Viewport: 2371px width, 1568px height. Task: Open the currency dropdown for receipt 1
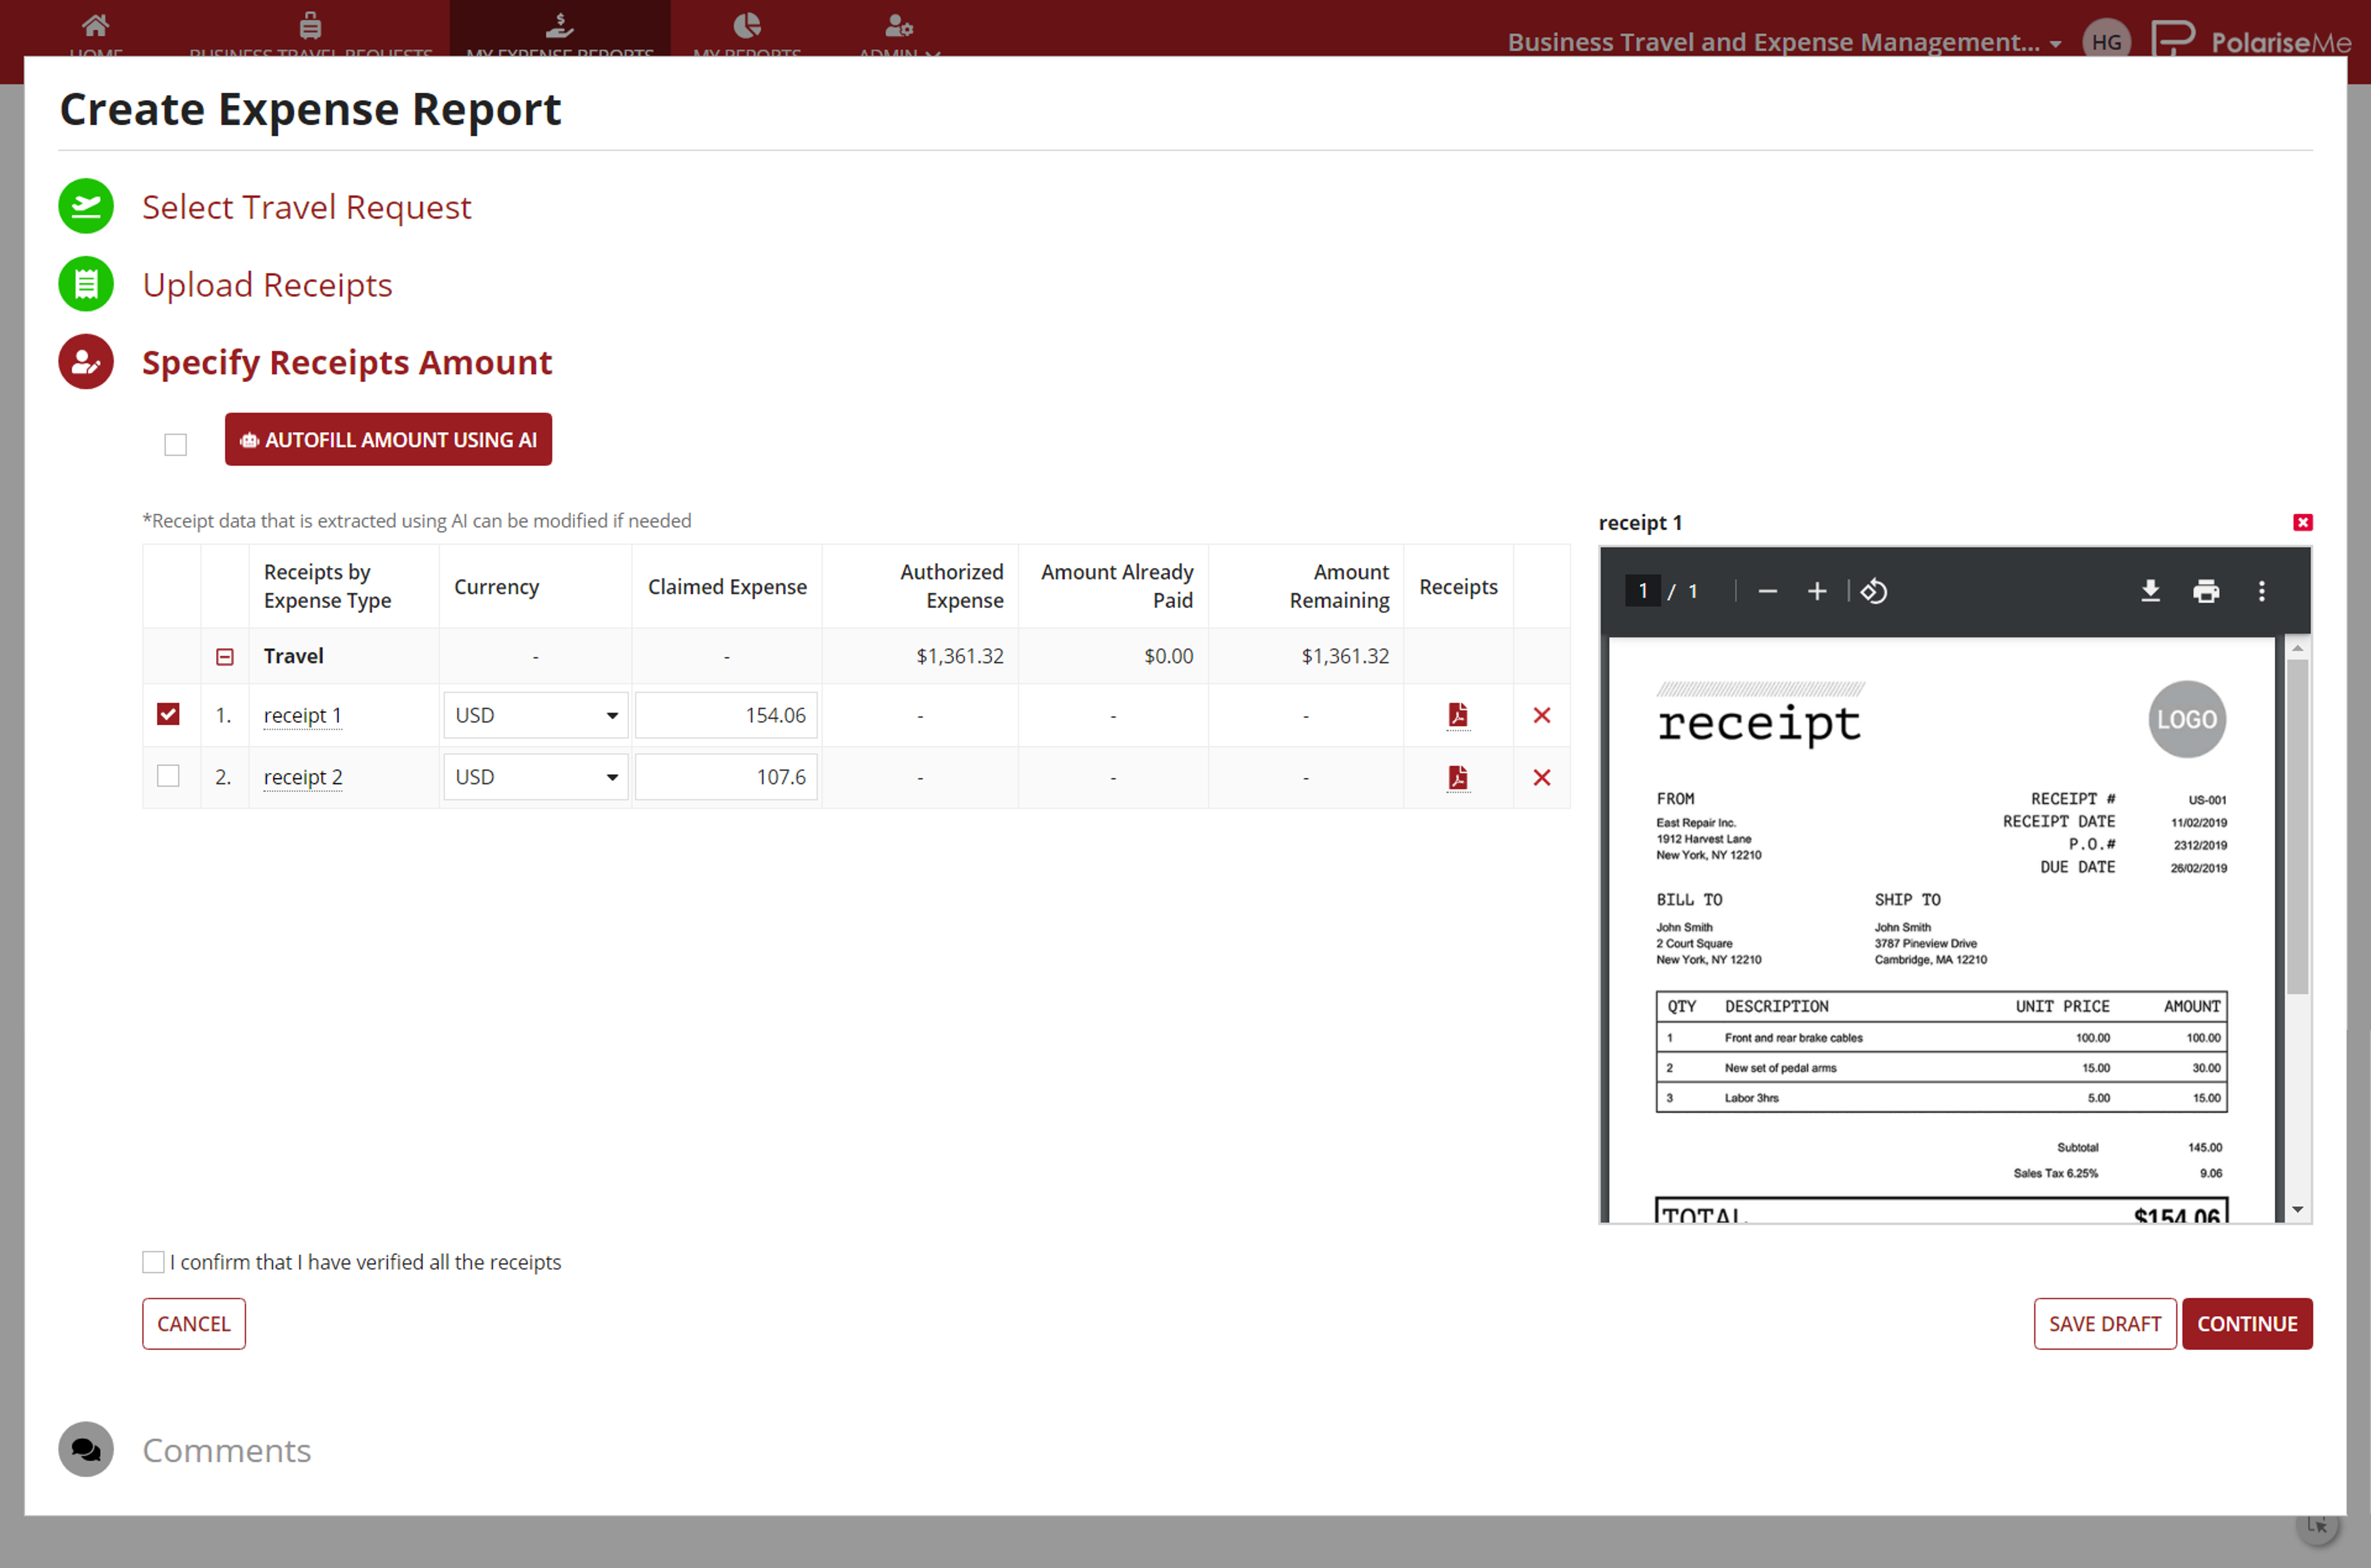[536, 716]
